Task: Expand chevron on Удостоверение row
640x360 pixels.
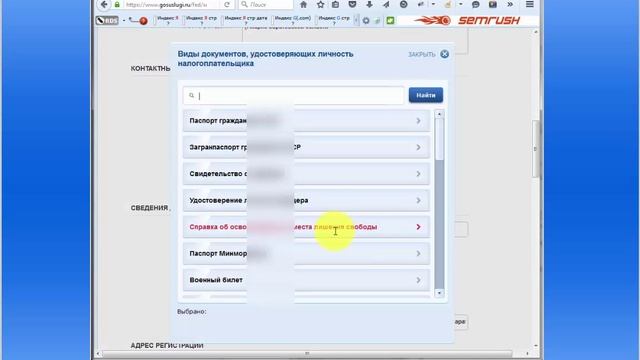Action: click(x=418, y=200)
